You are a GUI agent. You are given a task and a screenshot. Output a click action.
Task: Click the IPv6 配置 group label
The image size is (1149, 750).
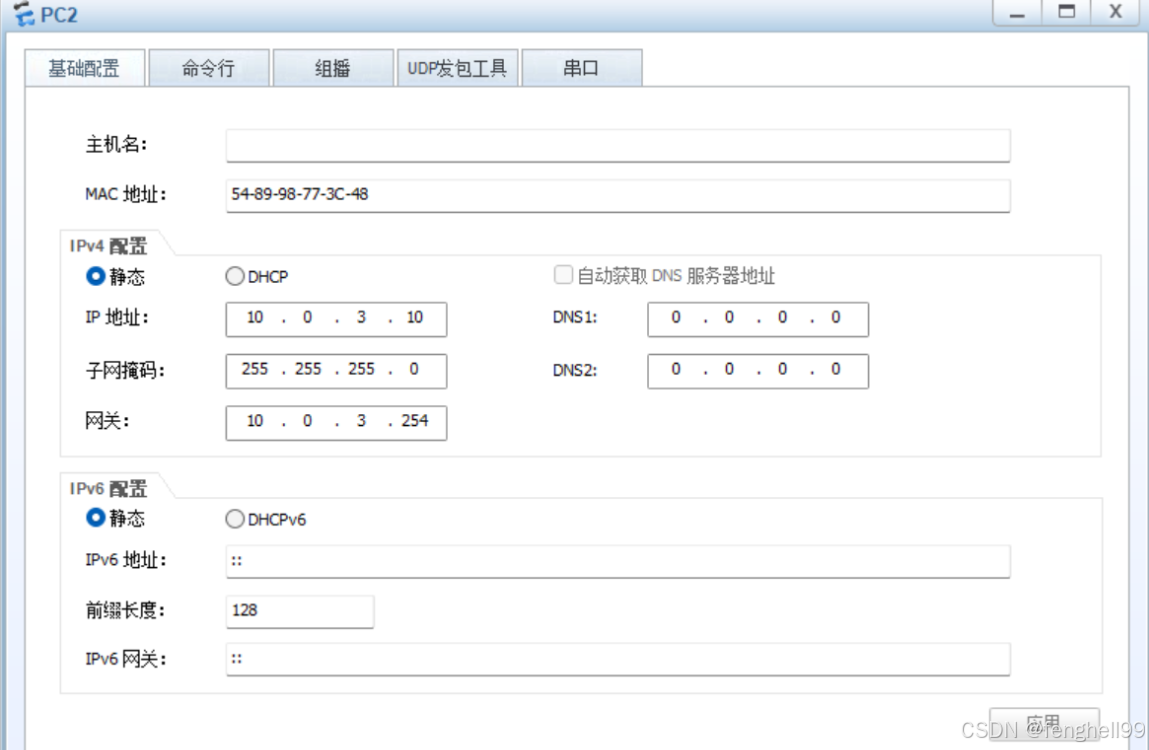point(108,489)
